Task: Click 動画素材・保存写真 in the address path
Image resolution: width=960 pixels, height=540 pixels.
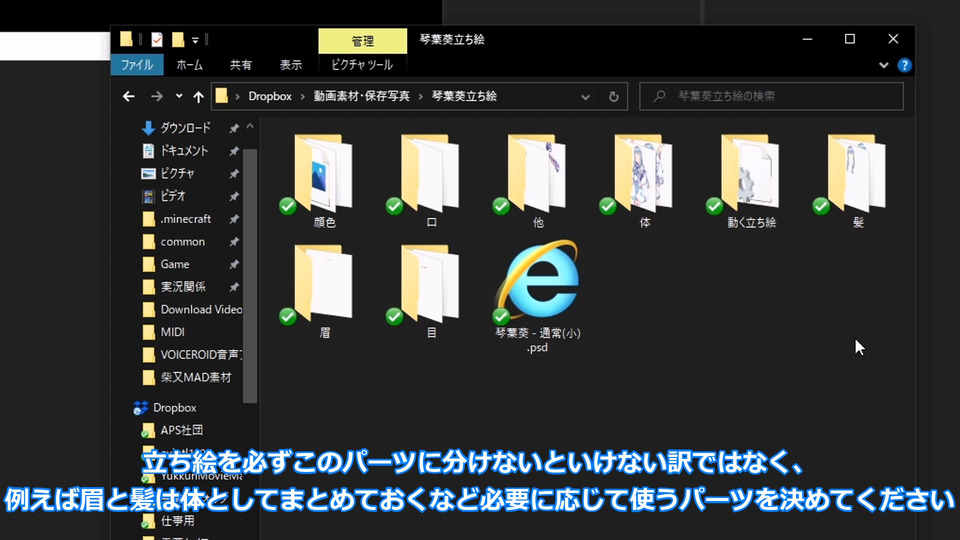Action: 362,97
